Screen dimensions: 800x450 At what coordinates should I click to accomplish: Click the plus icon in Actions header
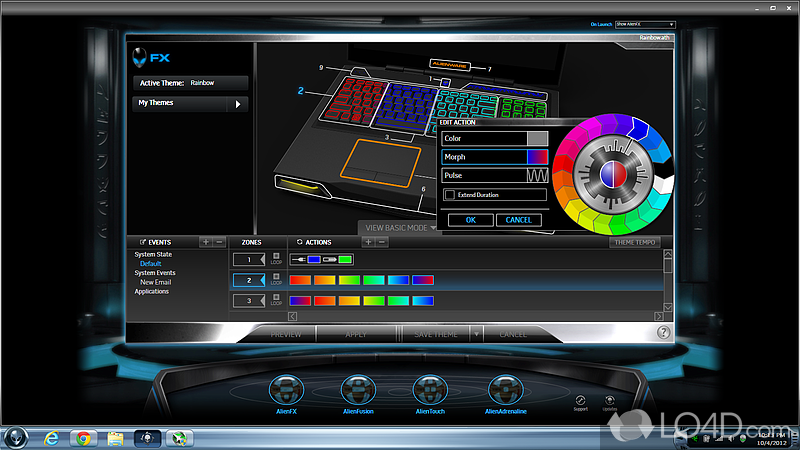(x=368, y=242)
